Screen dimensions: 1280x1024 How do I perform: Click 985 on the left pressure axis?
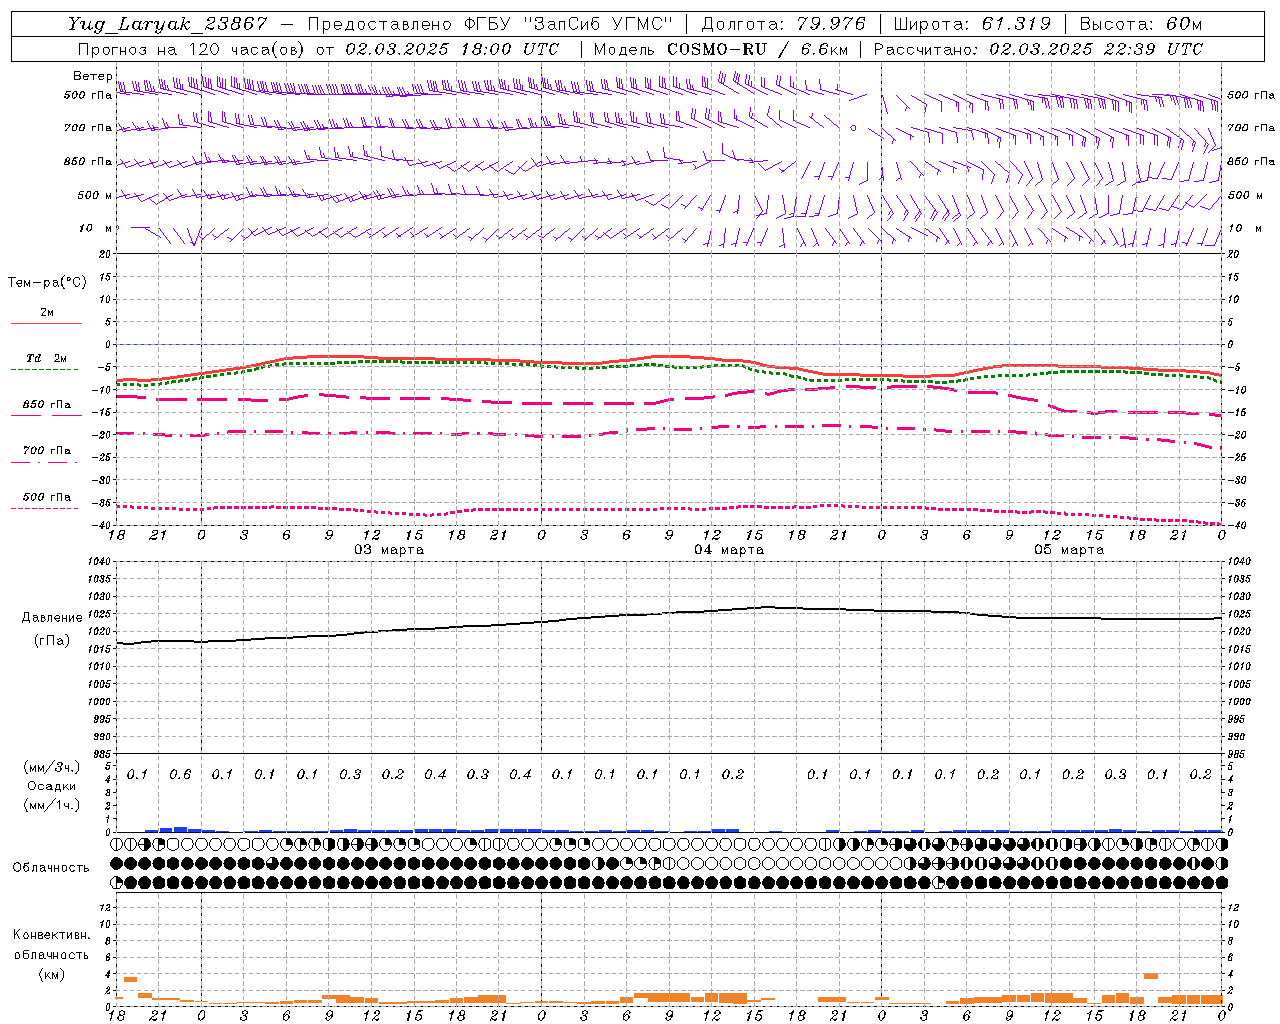100,754
